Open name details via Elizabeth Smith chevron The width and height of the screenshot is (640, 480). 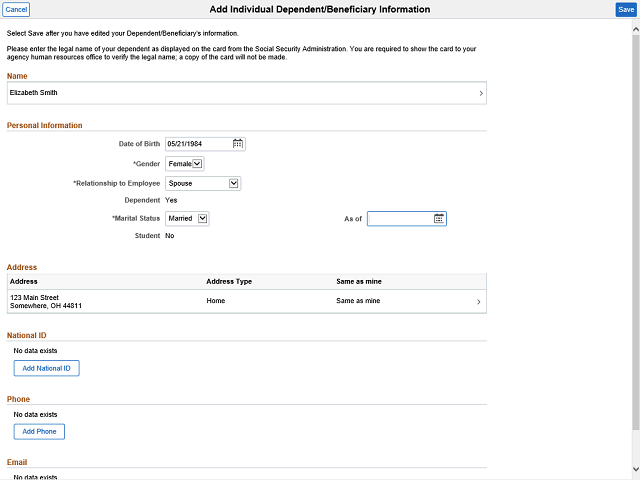pyautogui.click(x=481, y=93)
